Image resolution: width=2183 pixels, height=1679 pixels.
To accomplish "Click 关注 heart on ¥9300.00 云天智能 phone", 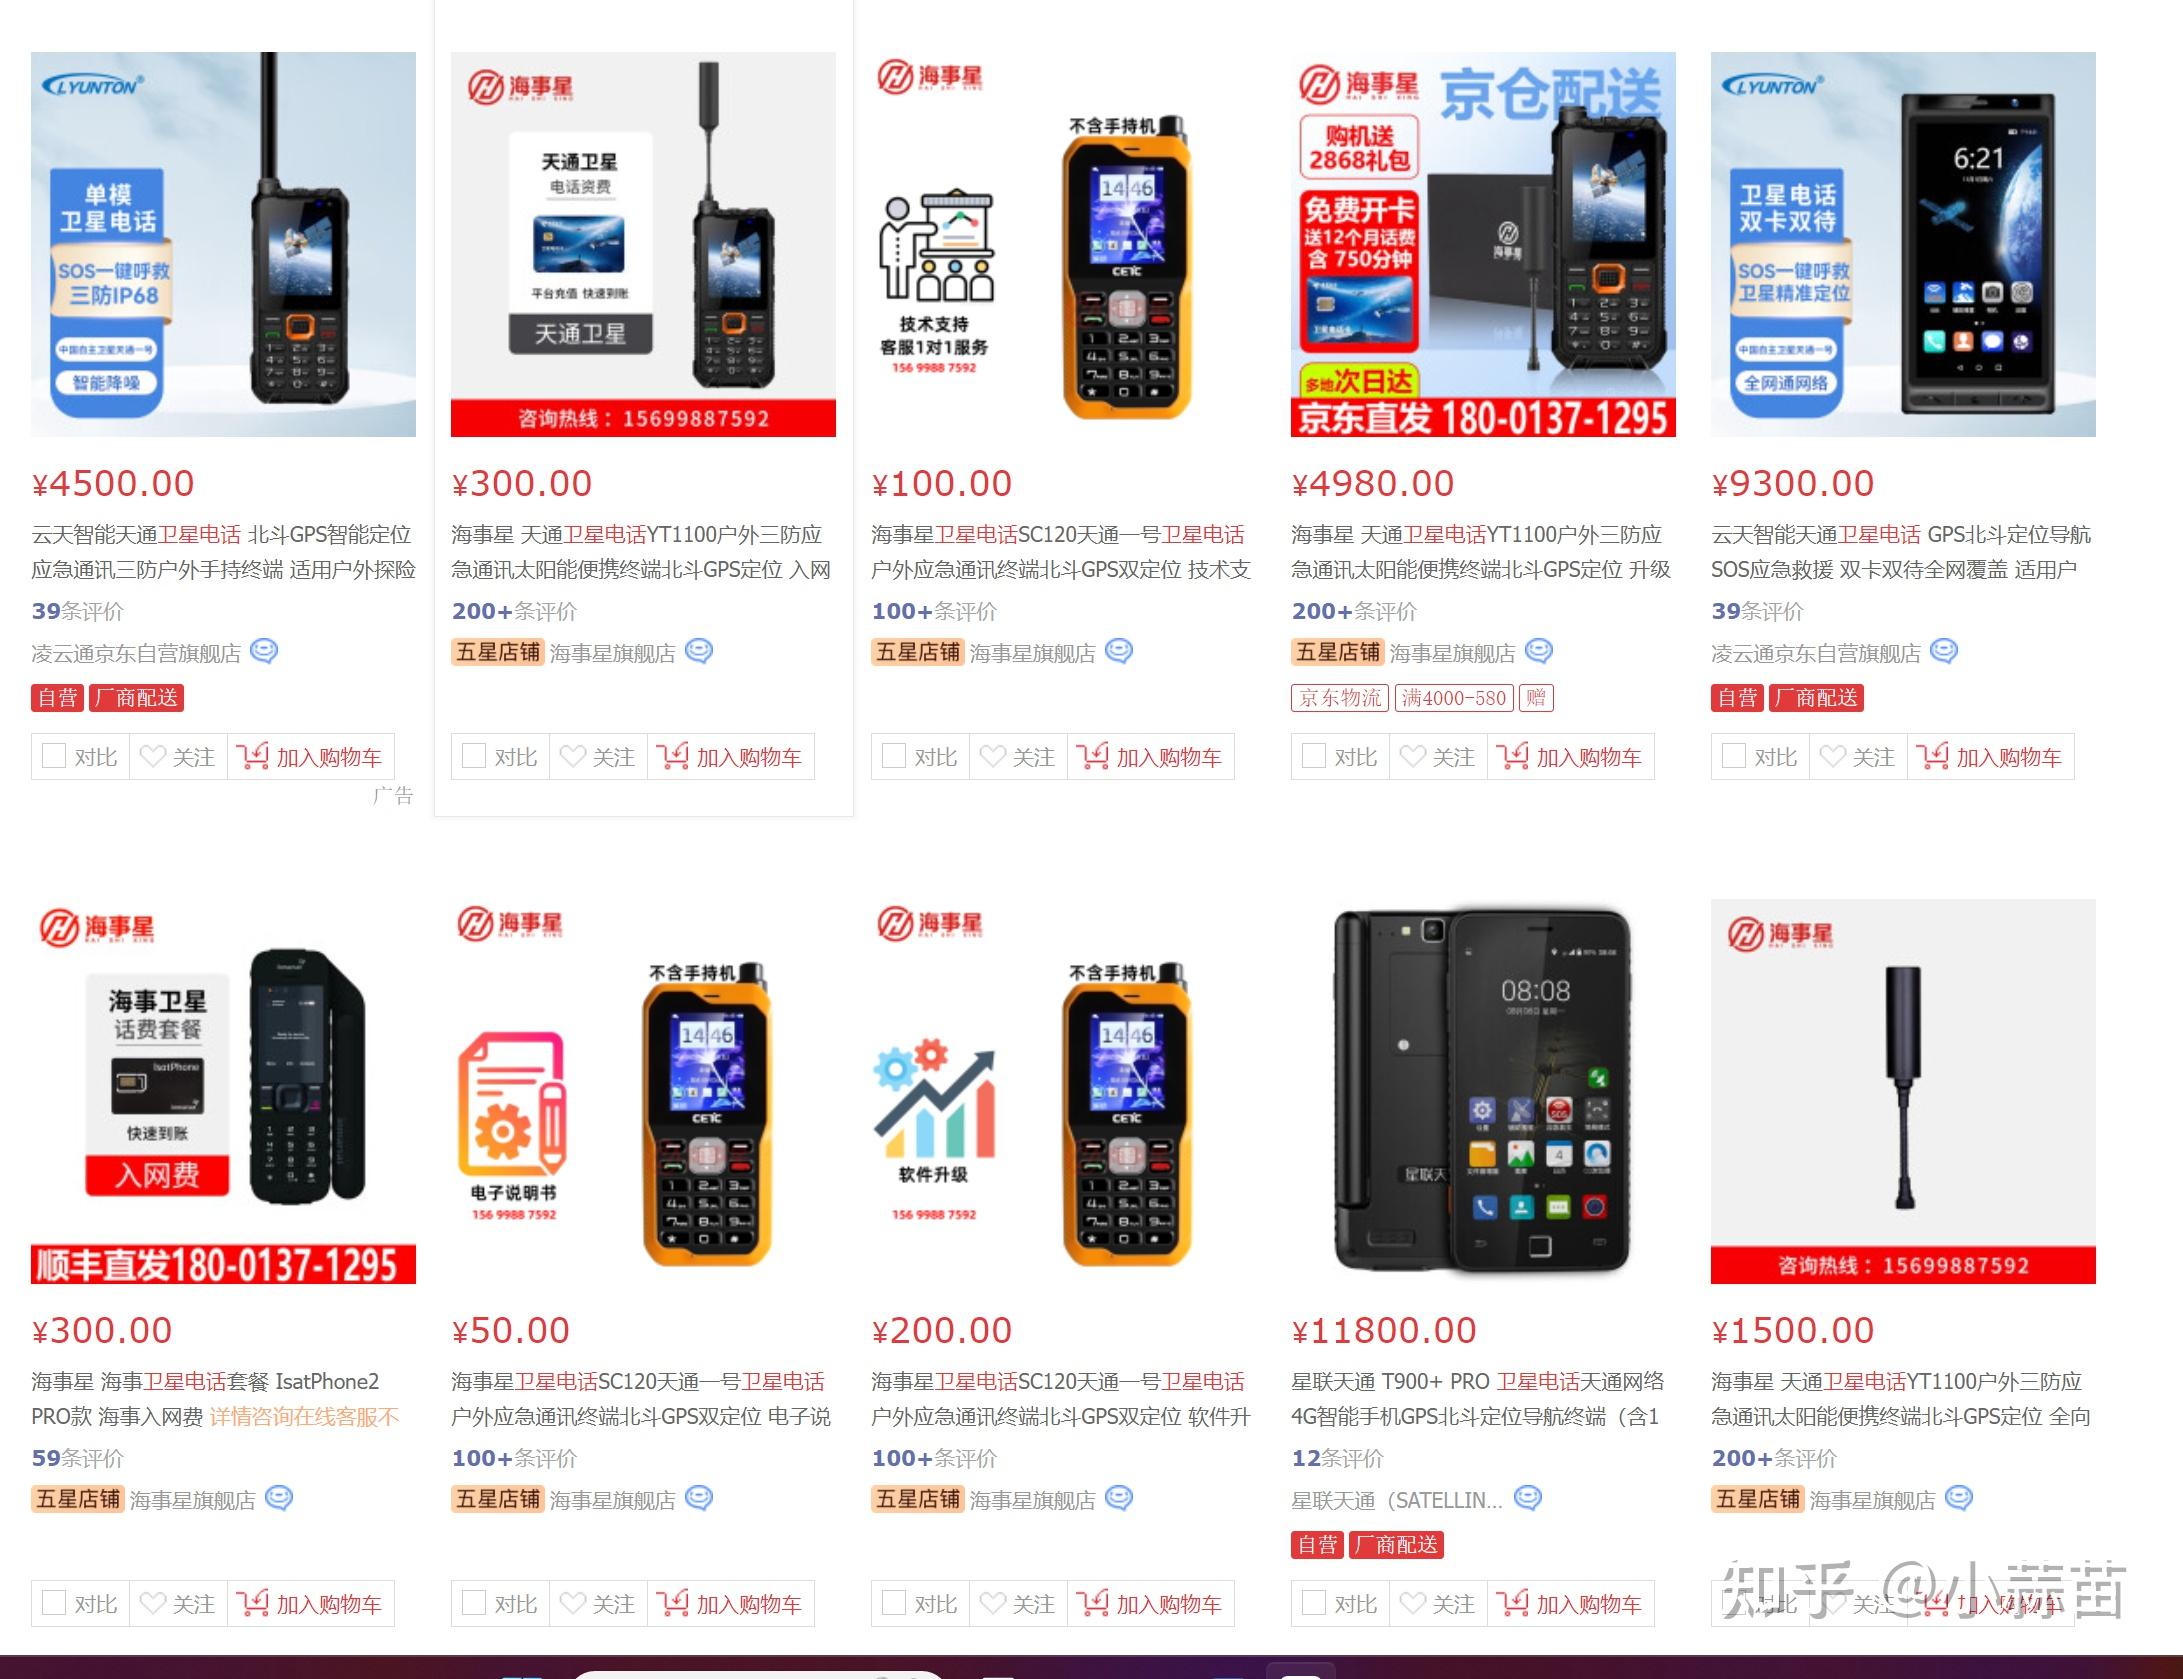I will 1858,757.
